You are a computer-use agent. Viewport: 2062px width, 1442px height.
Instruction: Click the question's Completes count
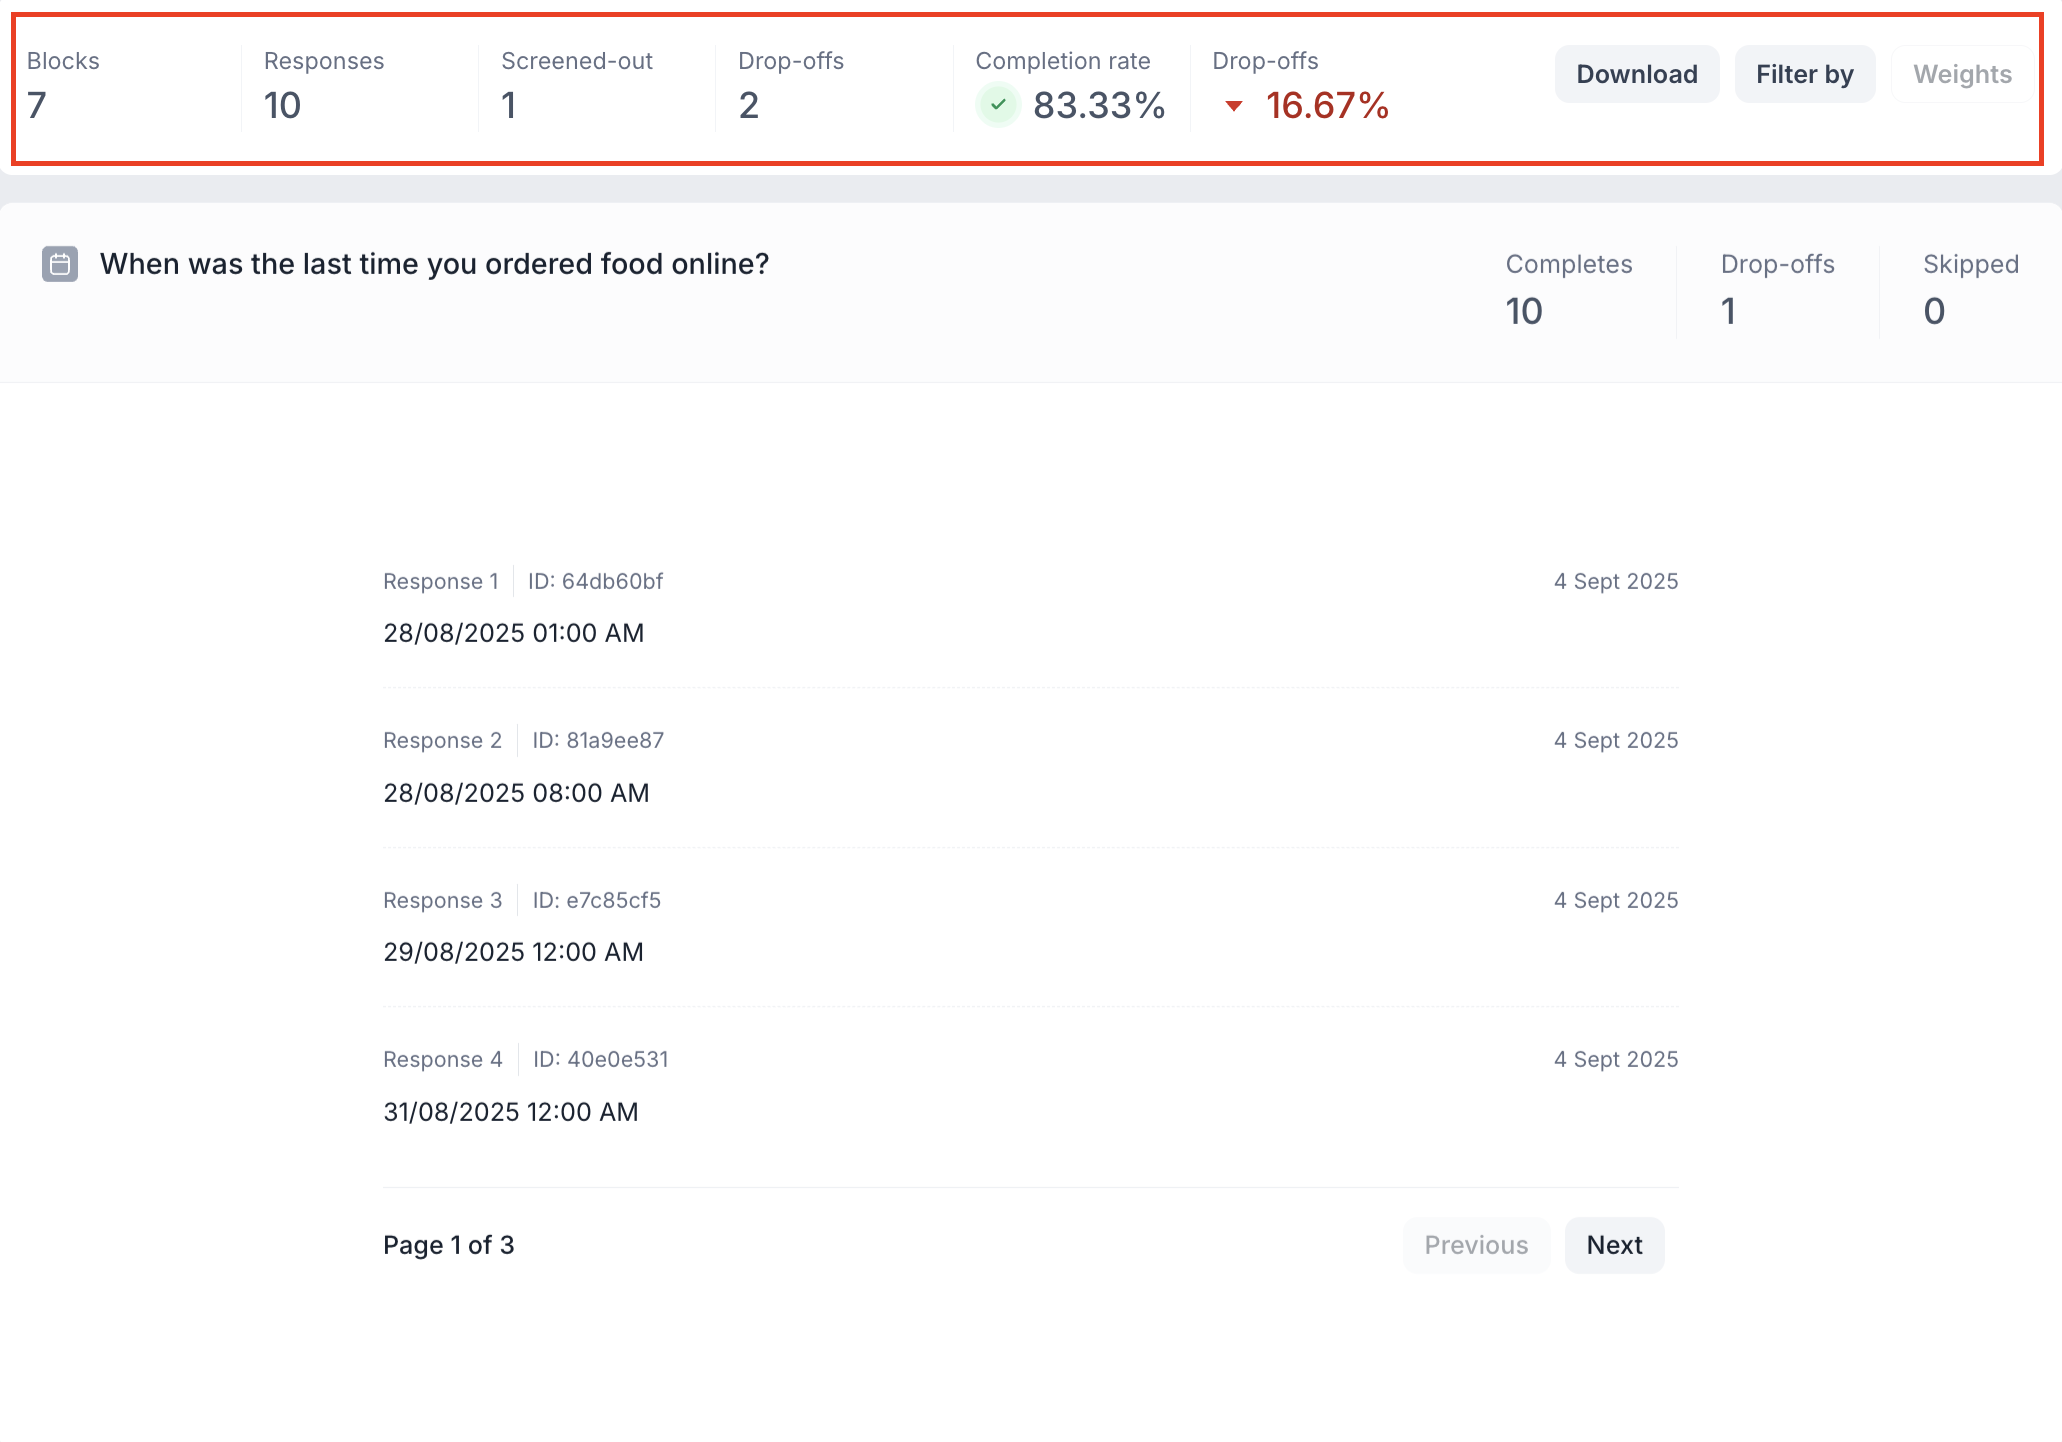[x=1523, y=311]
